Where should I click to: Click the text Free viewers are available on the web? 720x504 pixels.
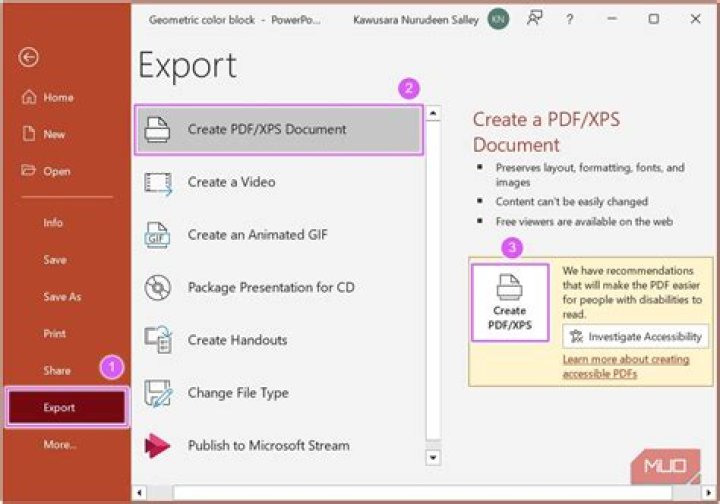tap(584, 222)
